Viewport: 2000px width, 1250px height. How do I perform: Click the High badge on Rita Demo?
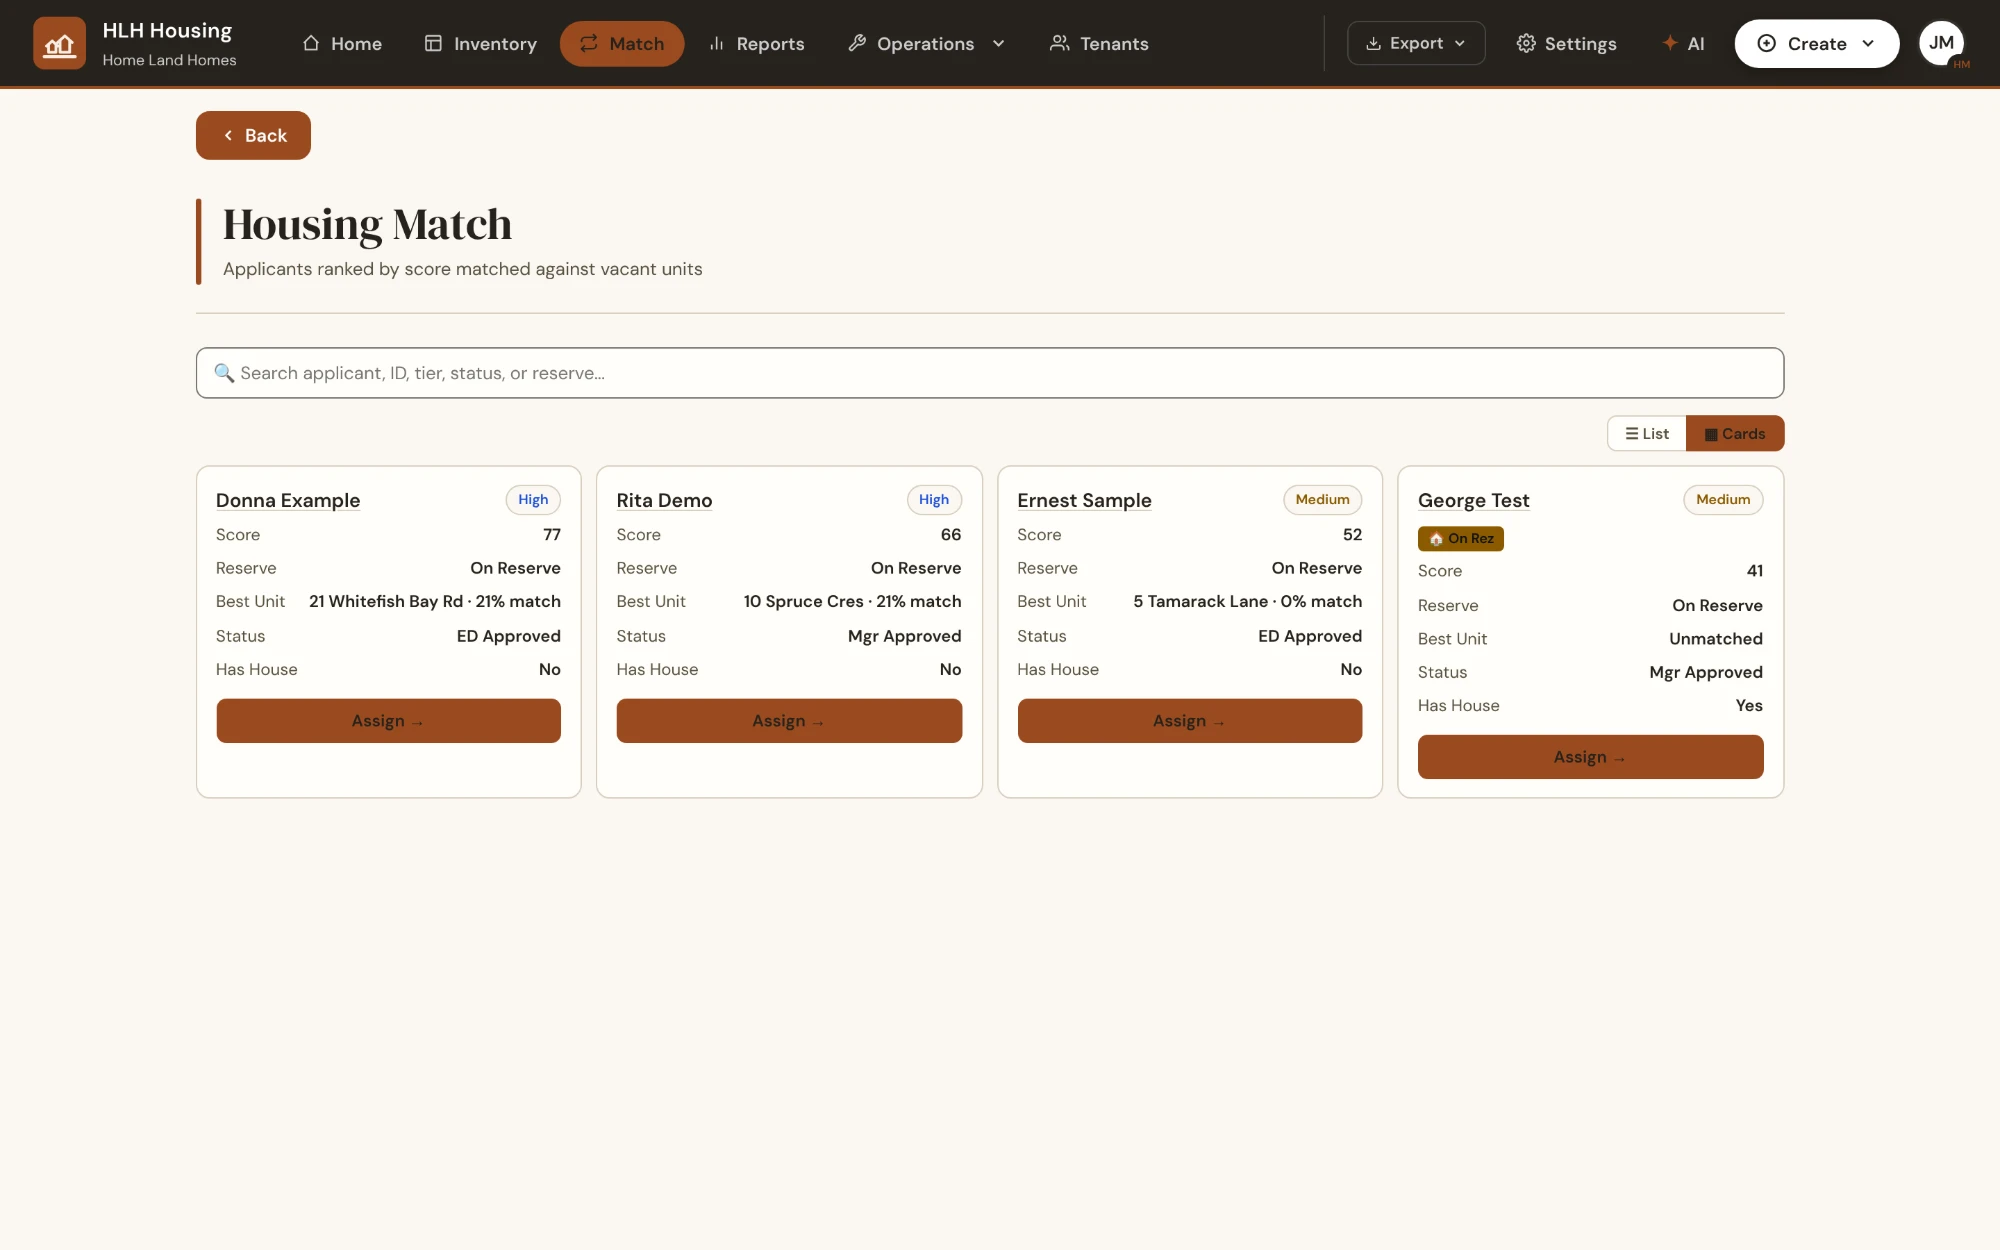[934, 499]
